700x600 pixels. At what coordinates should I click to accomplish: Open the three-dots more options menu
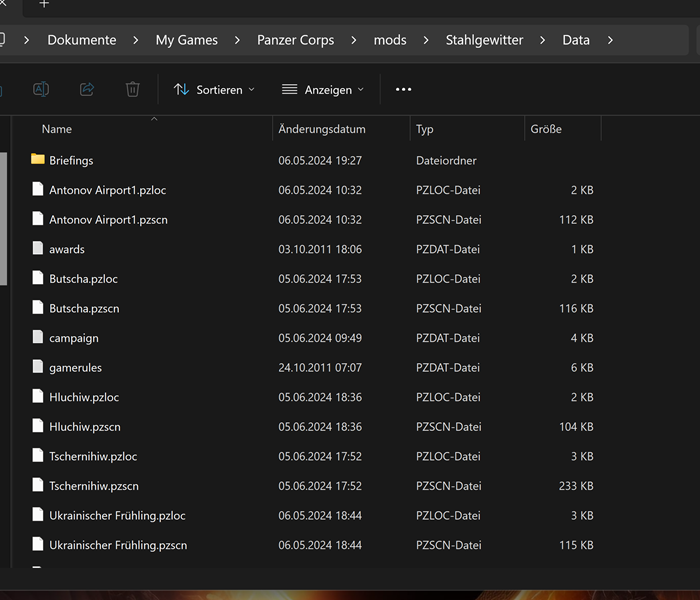(x=404, y=89)
